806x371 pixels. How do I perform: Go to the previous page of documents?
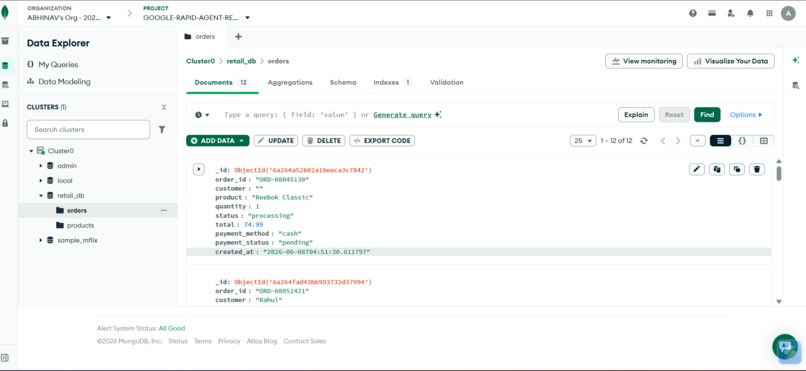point(663,141)
